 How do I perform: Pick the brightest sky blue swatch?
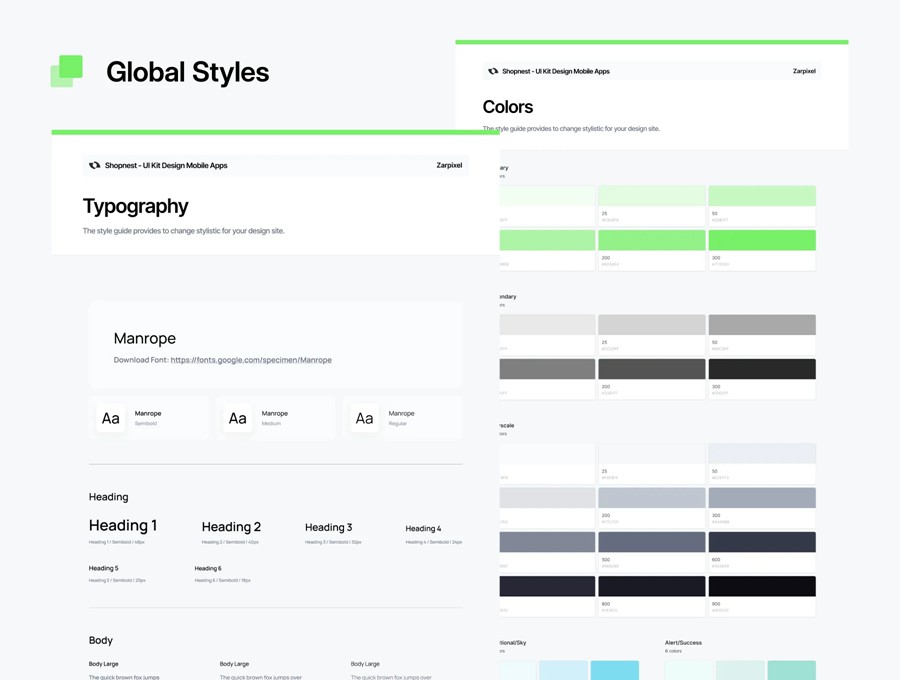coord(614,669)
